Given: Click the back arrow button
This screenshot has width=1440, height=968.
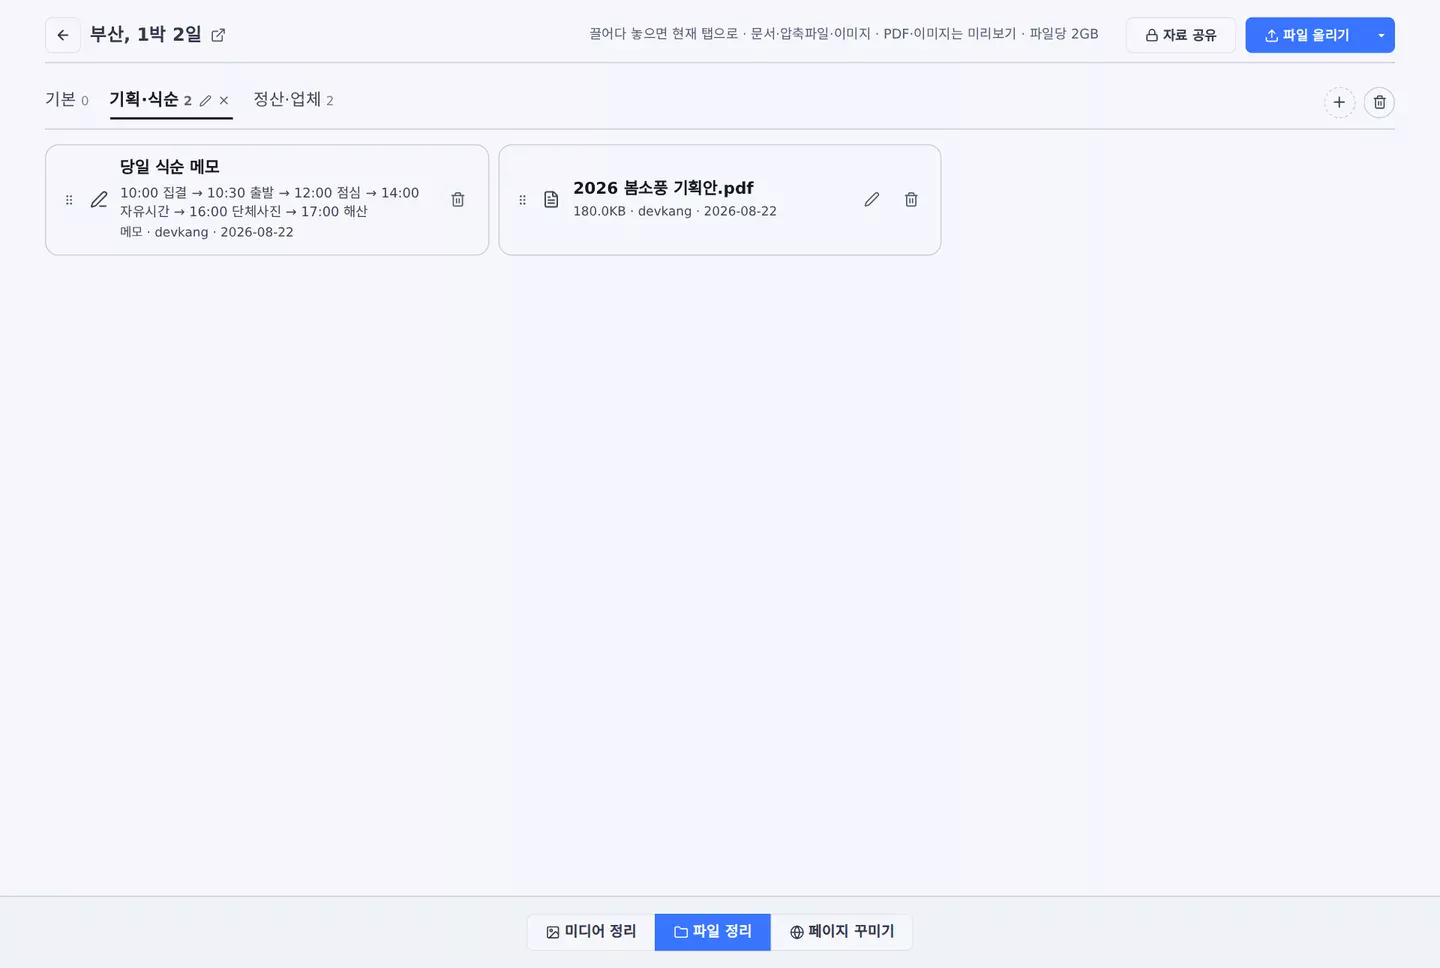Looking at the screenshot, I should pyautogui.click(x=63, y=35).
